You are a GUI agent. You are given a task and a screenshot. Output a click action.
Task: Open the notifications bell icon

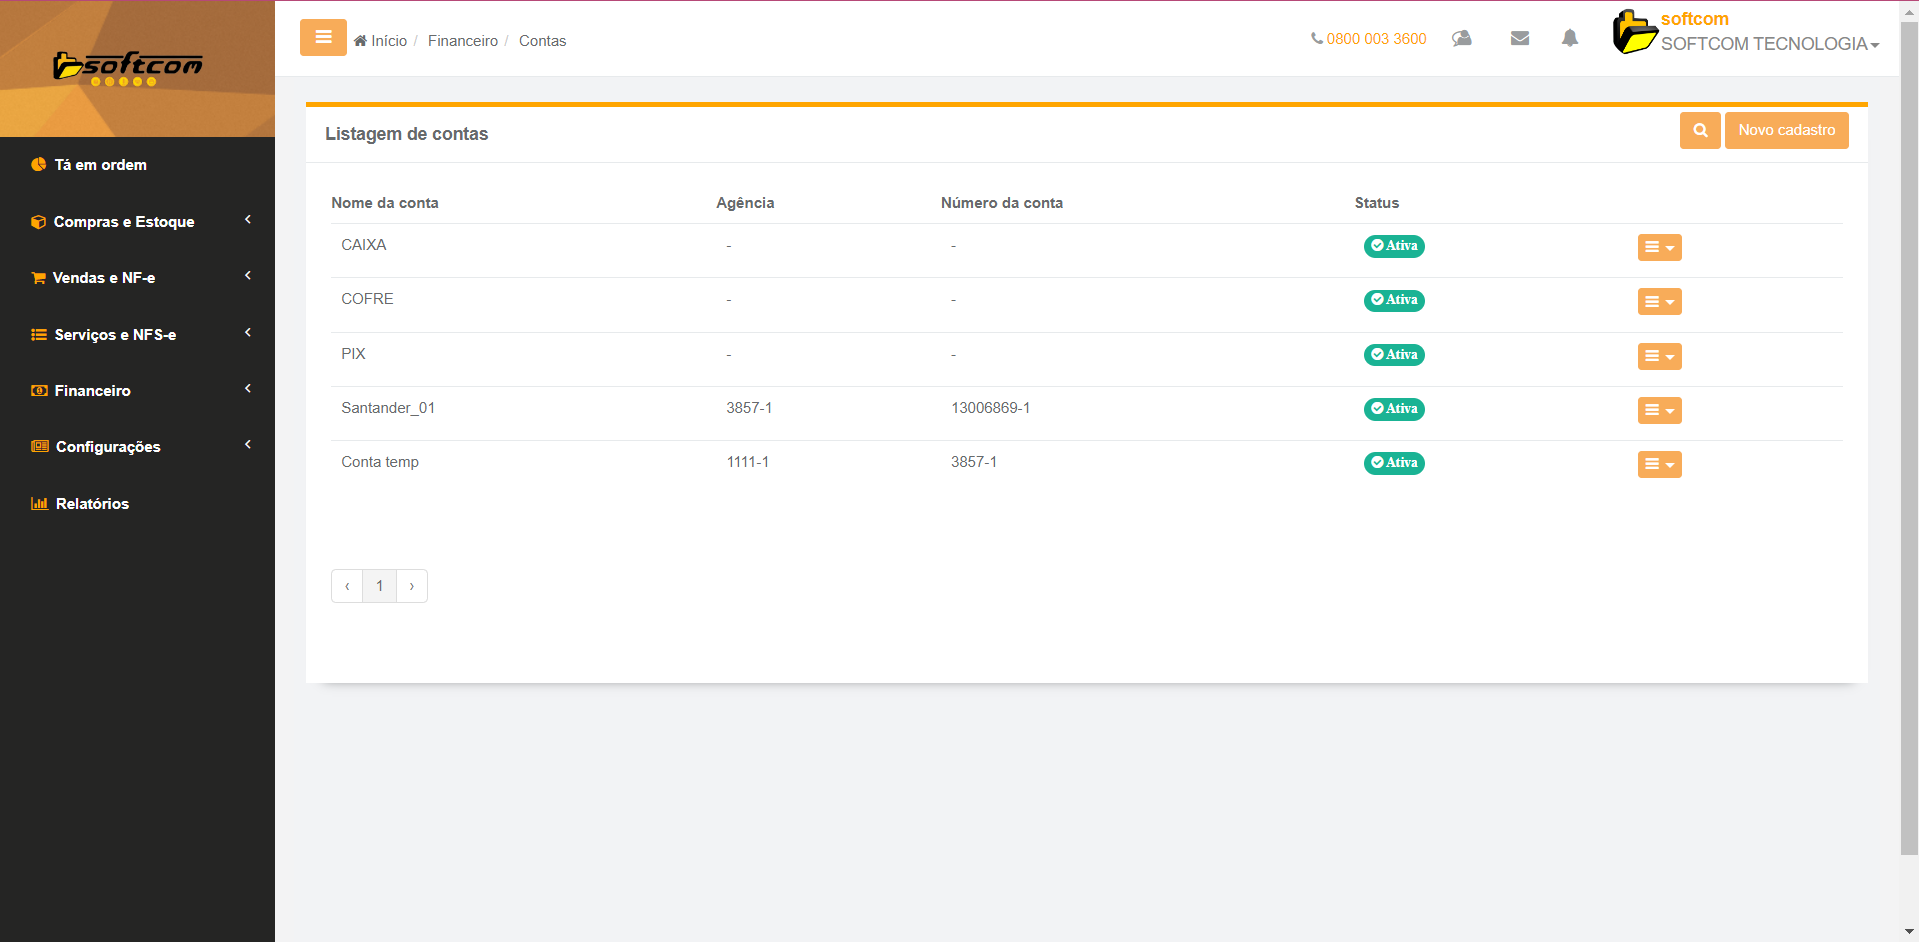[1569, 39]
